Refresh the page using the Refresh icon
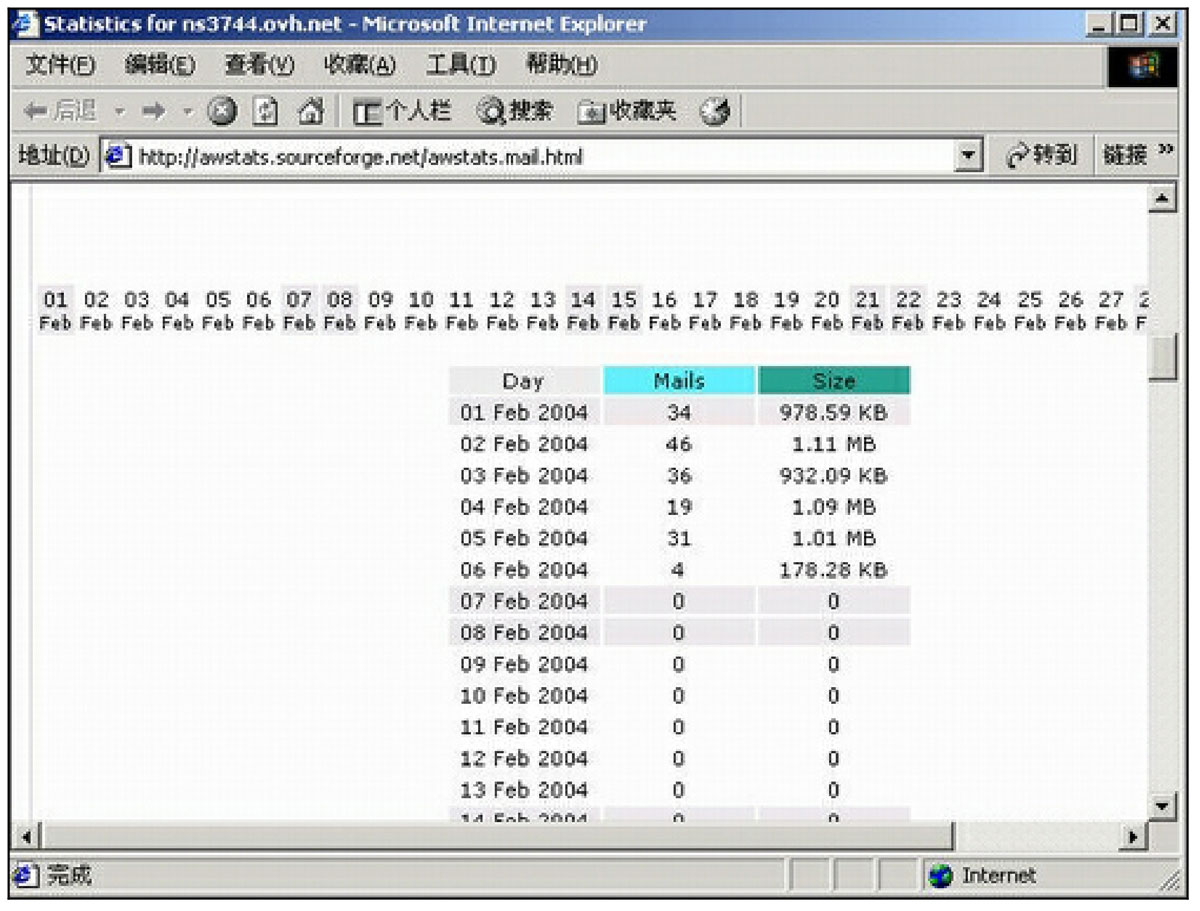 [x=267, y=111]
